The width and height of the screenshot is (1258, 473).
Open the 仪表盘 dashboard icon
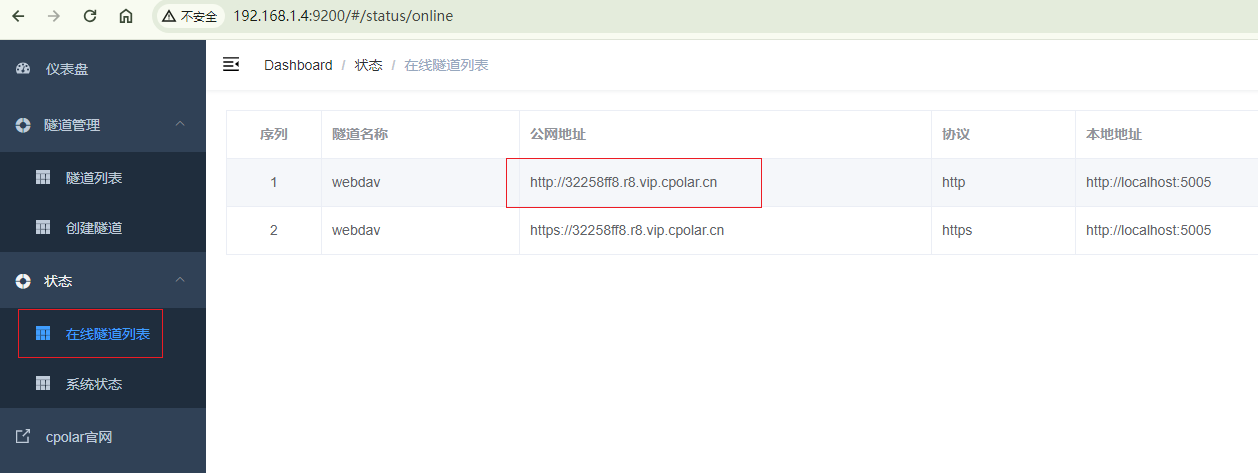pos(23,69)
